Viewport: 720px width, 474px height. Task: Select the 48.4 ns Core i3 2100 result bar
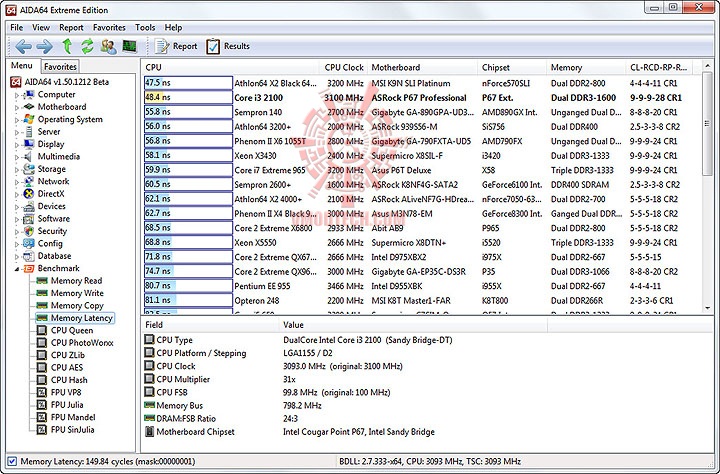pos(188,98)
